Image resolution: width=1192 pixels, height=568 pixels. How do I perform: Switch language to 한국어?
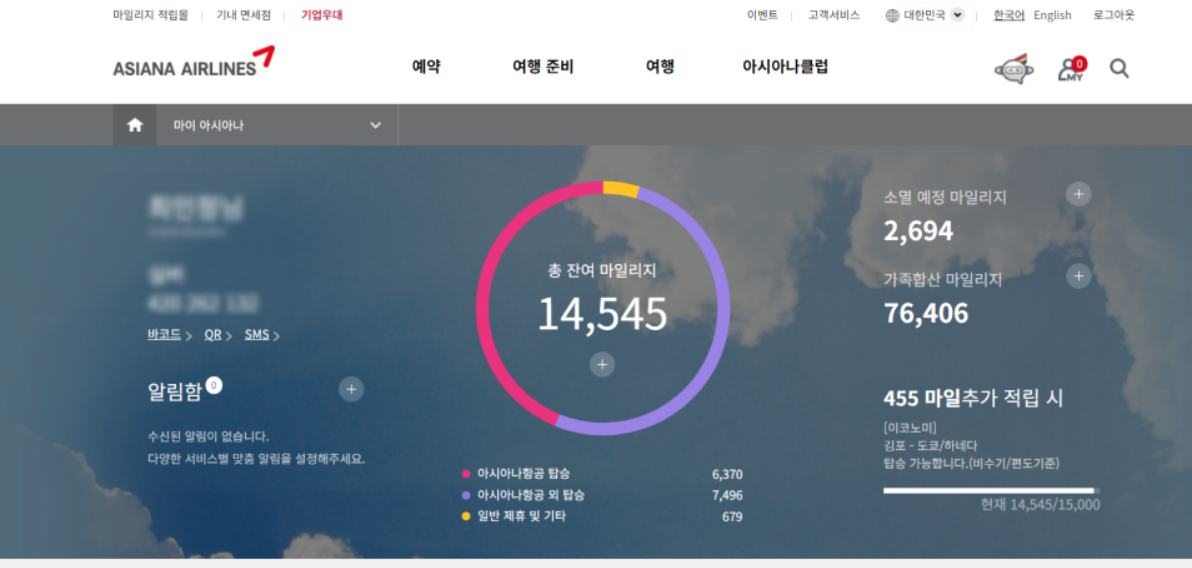[1009, 15]
